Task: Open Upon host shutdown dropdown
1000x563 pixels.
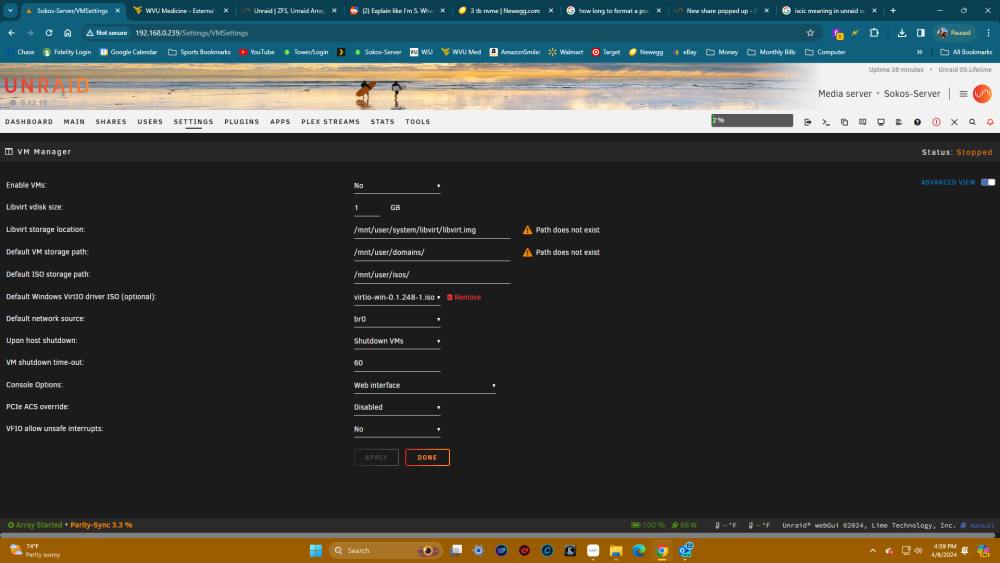Action: pos(397,341)
